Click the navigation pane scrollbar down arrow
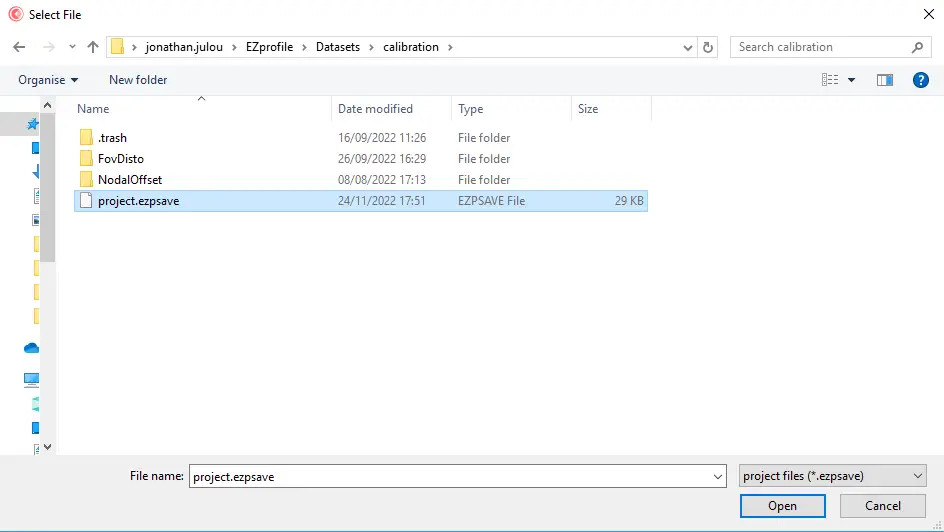 tap(47, 448)
